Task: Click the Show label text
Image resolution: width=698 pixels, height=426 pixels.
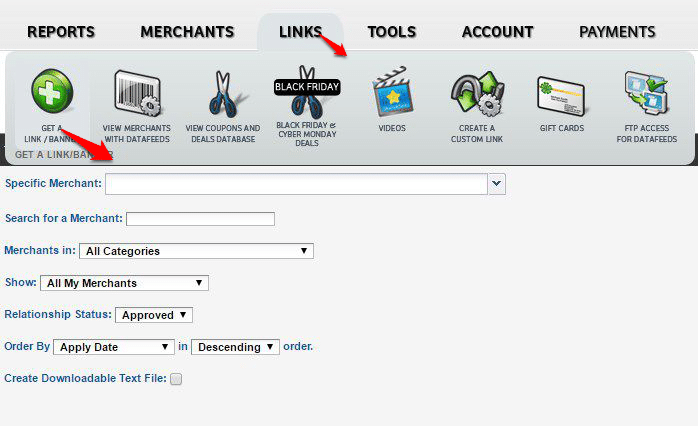Action: (x=21, y=282)
